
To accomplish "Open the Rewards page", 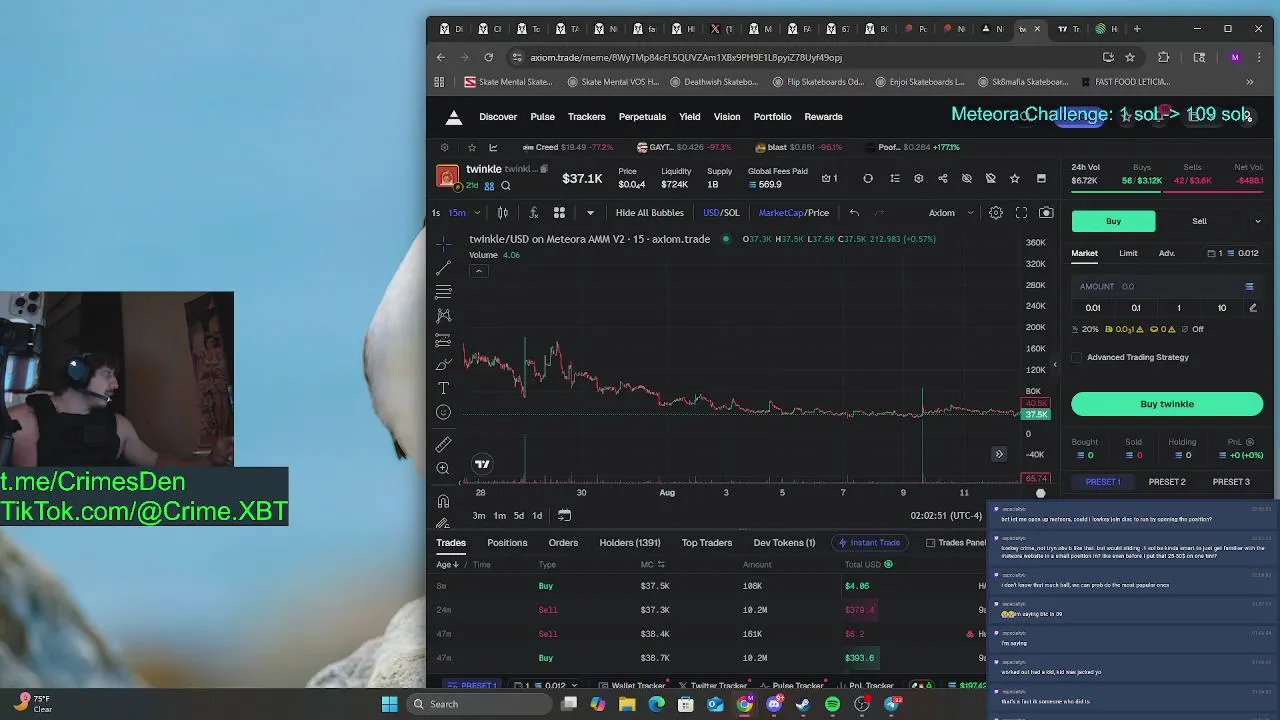I will point(823,117).
